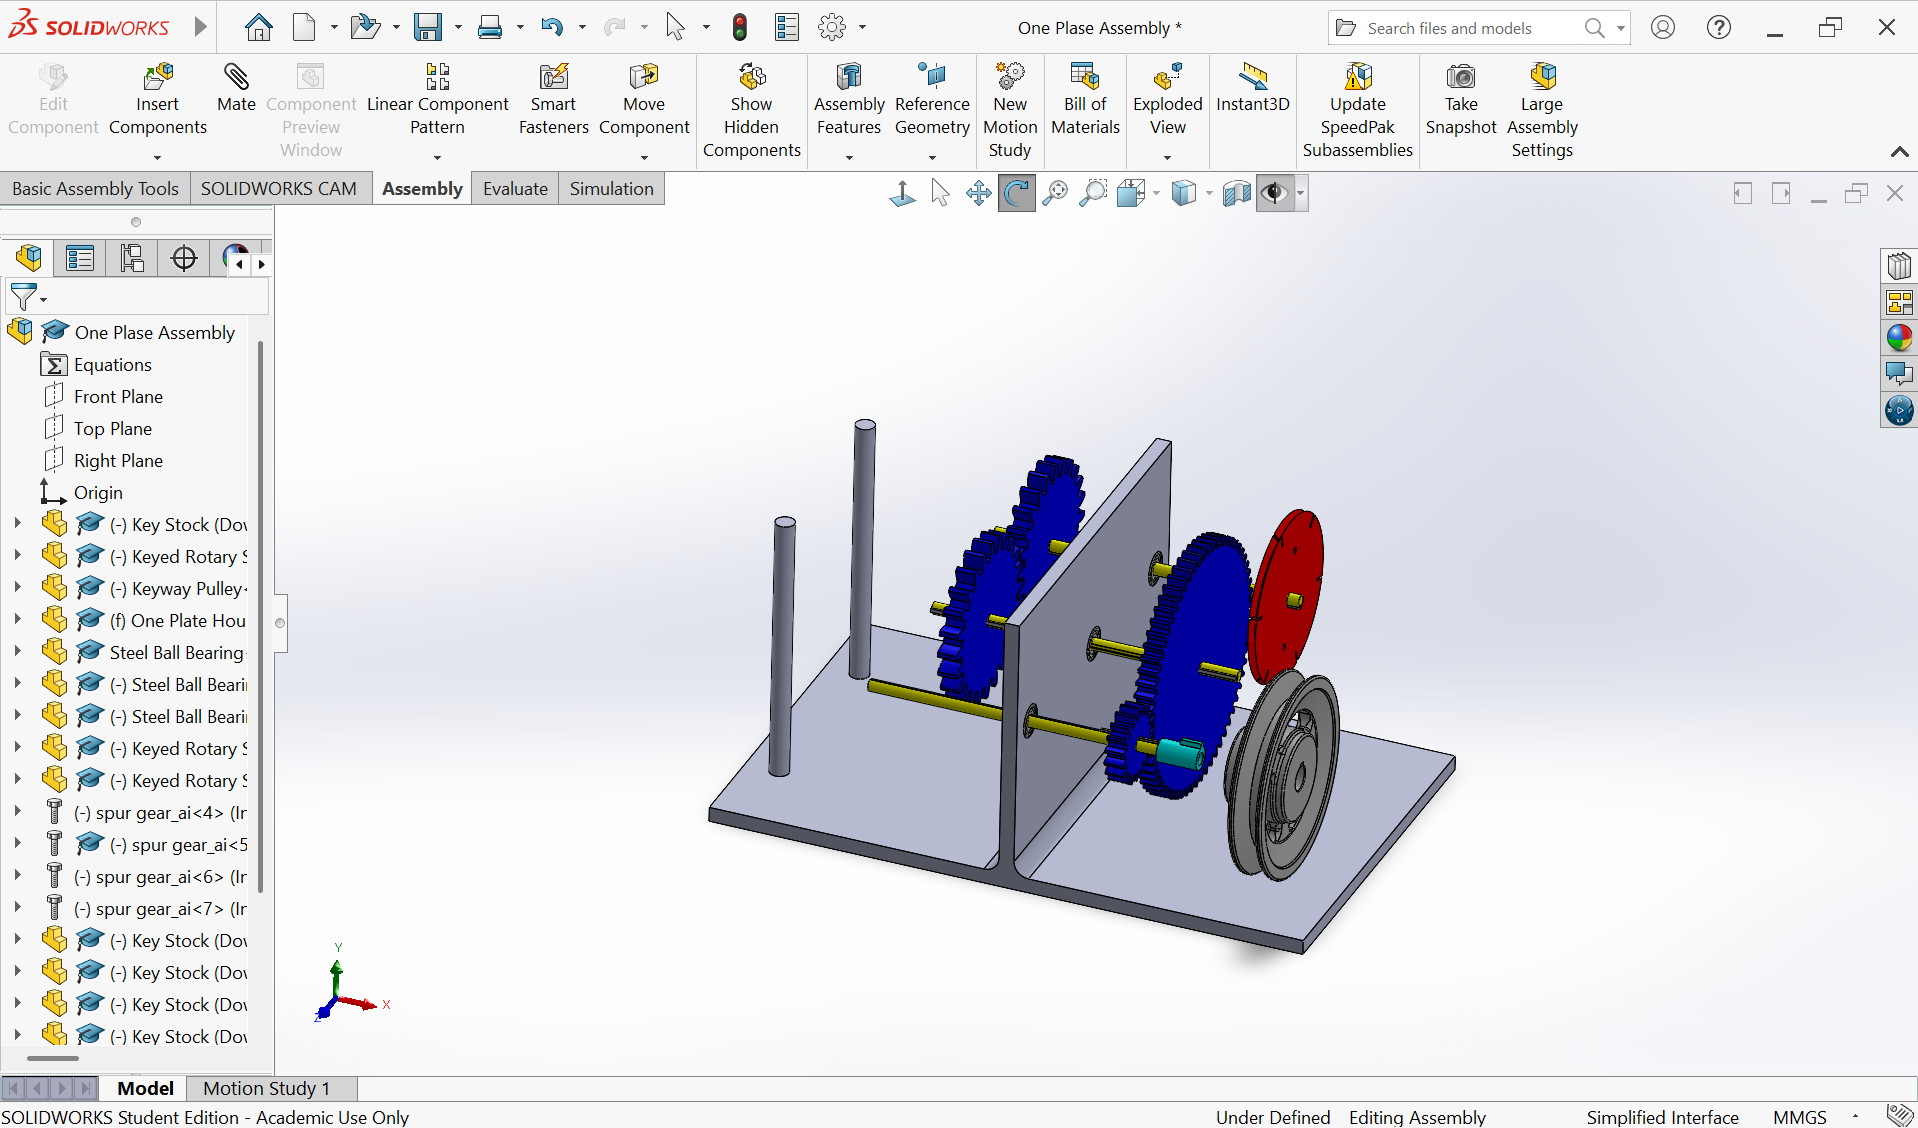Open Assembly Features dropdown arrow
1918x1128 pixels.
[849, 157]
